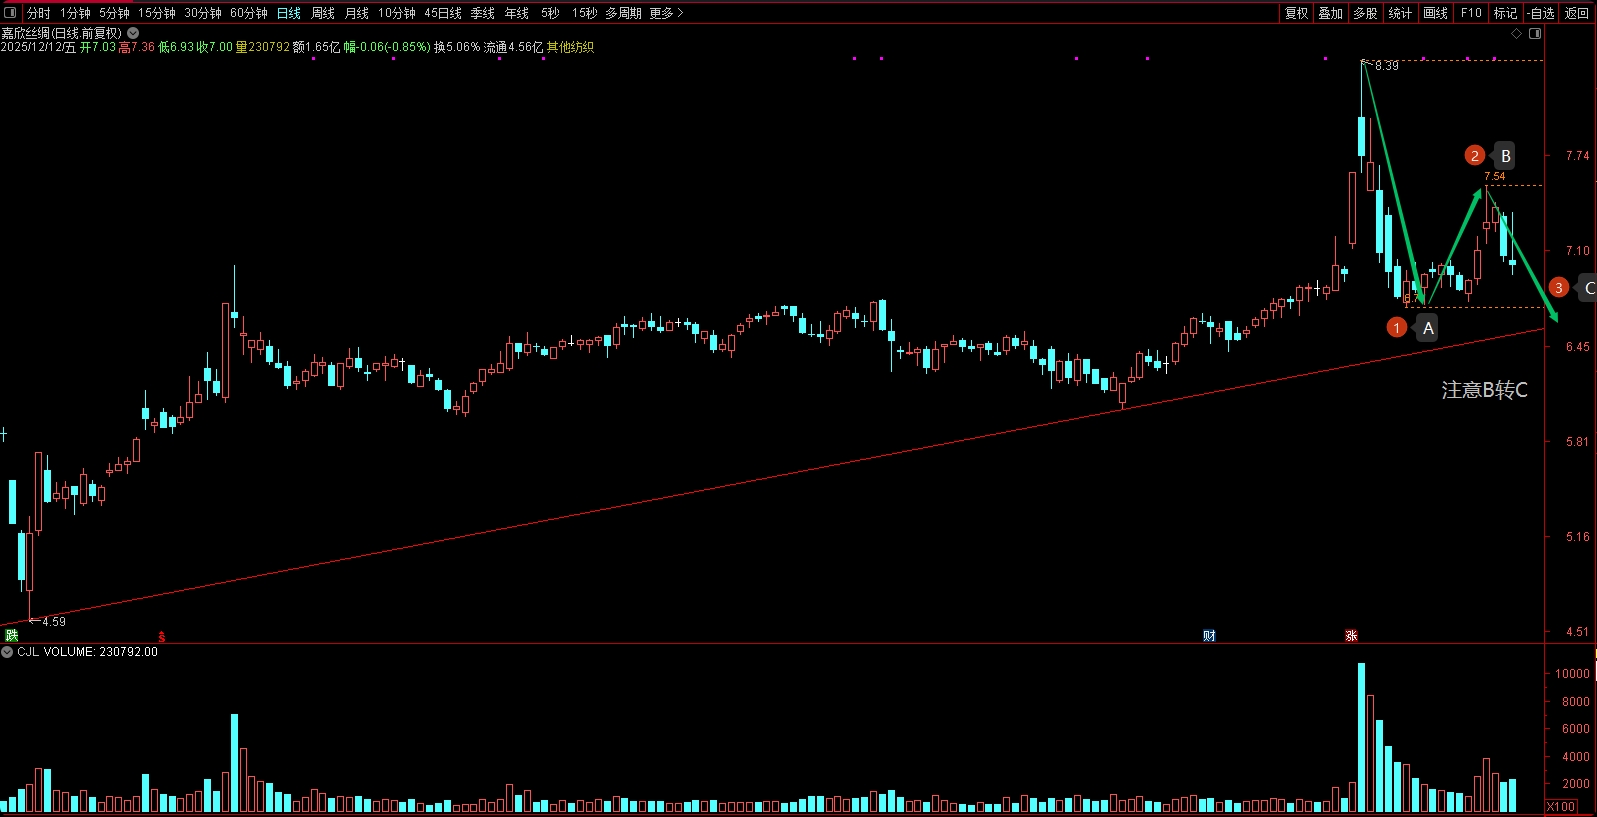Toggle the left sidebar panel icon

10,13
